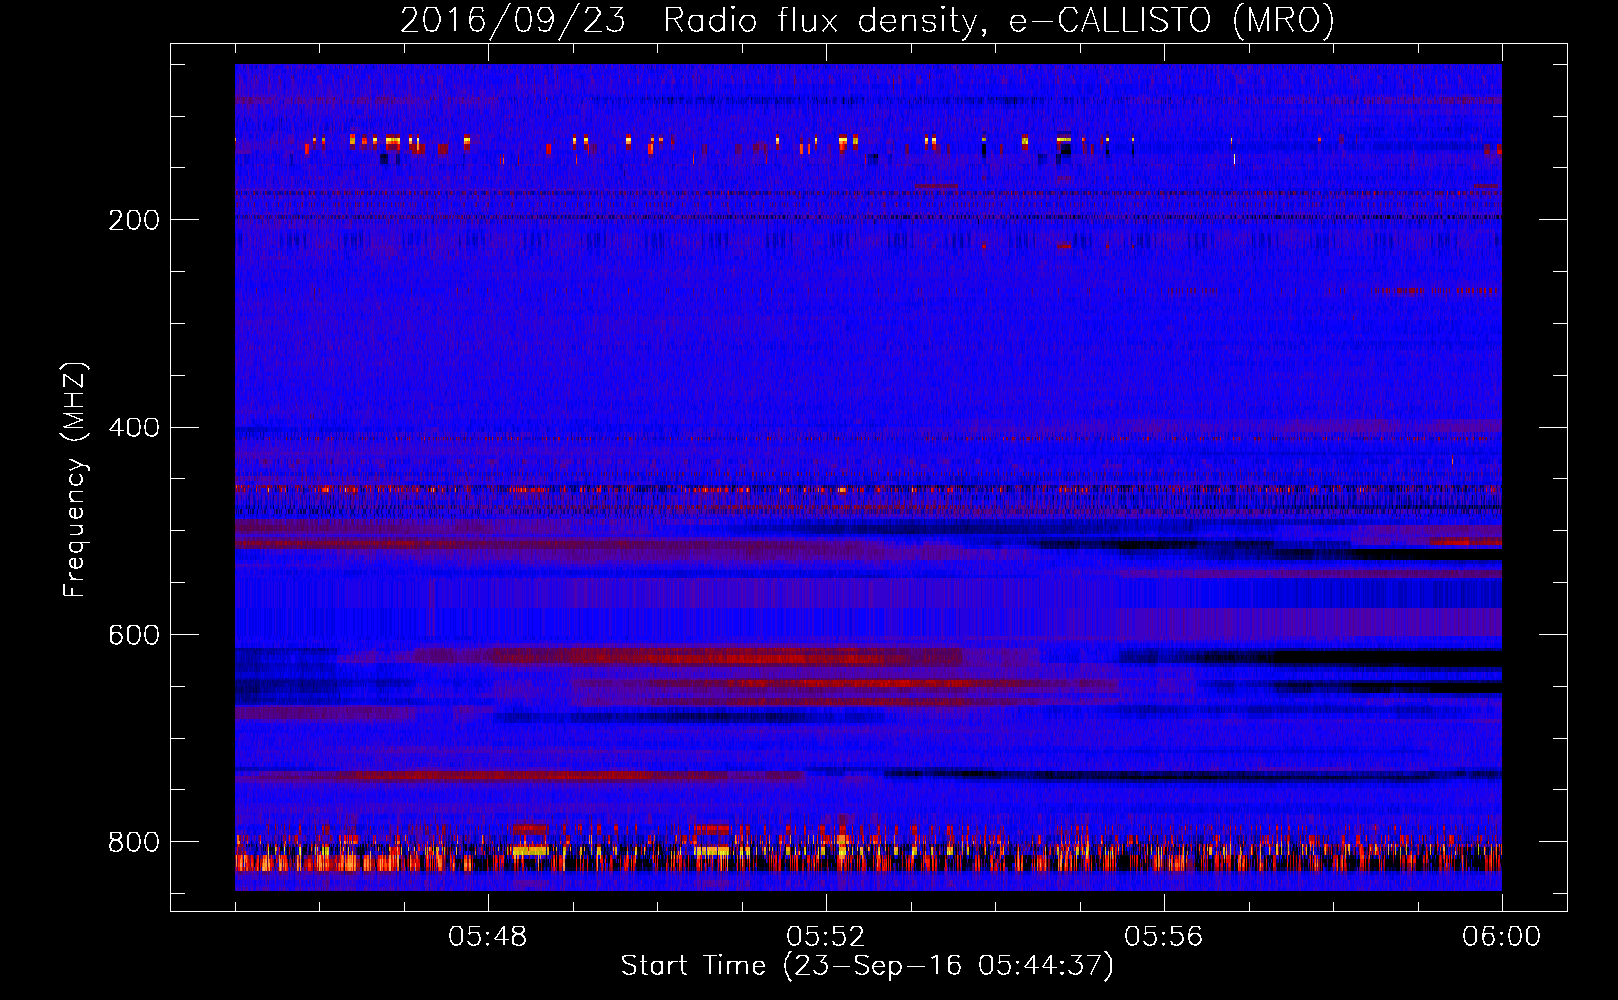The height and width of the screenshot is (1000, 1618).
Task: Click the 06:00 time tick label
Action: pos(1501,937)
